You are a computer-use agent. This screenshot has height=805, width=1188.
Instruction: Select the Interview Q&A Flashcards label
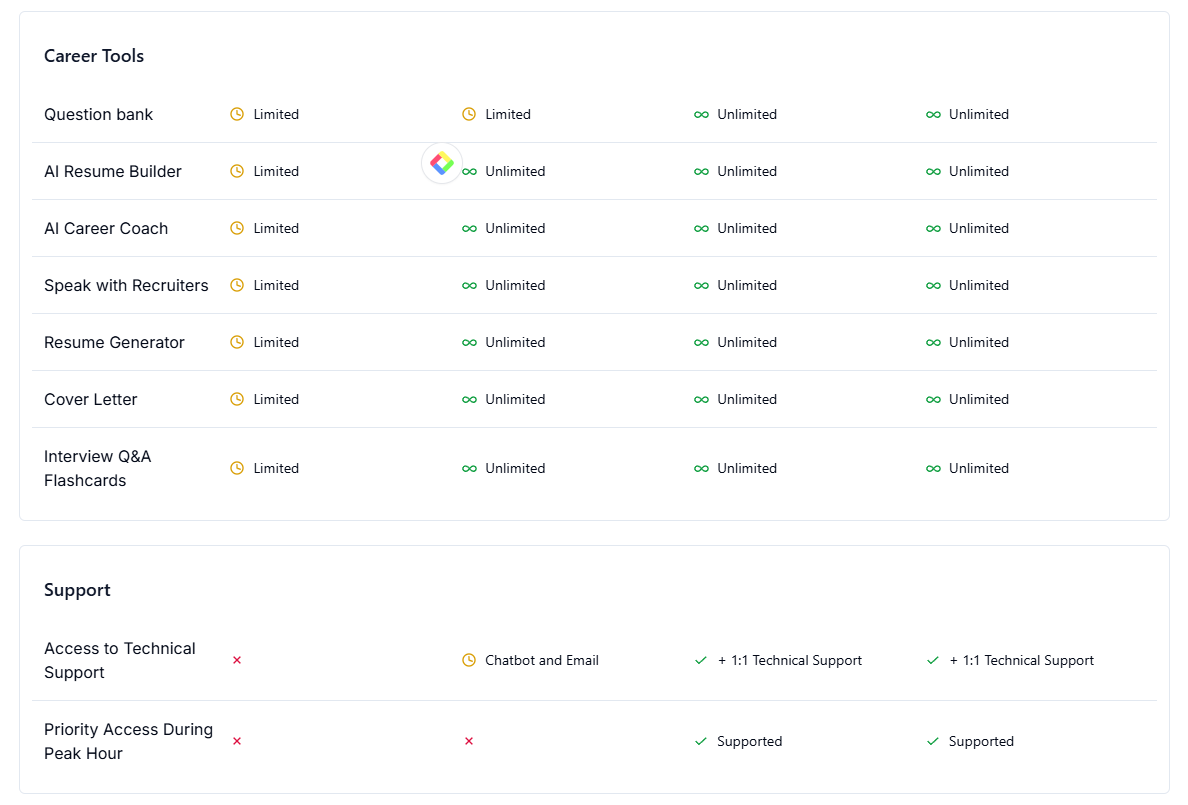pos(97,468)
